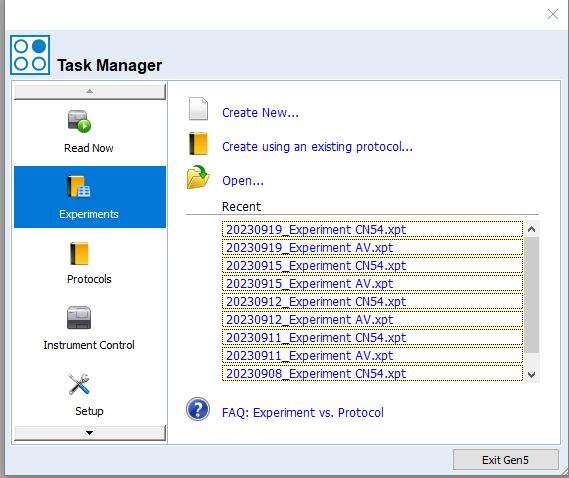Click the Exit Gen5 button

tap(505, 460)
